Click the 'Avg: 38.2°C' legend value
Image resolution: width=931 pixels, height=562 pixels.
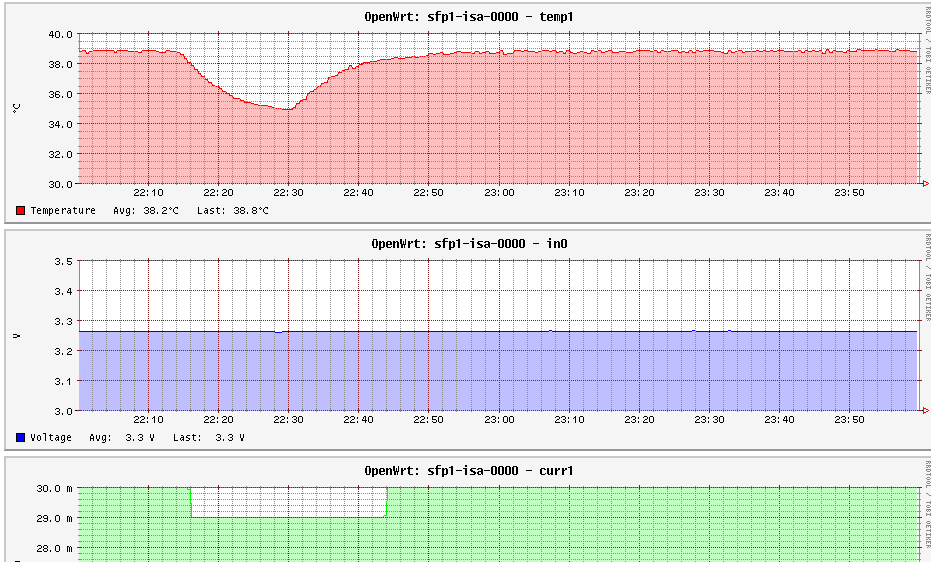(145, 211)
